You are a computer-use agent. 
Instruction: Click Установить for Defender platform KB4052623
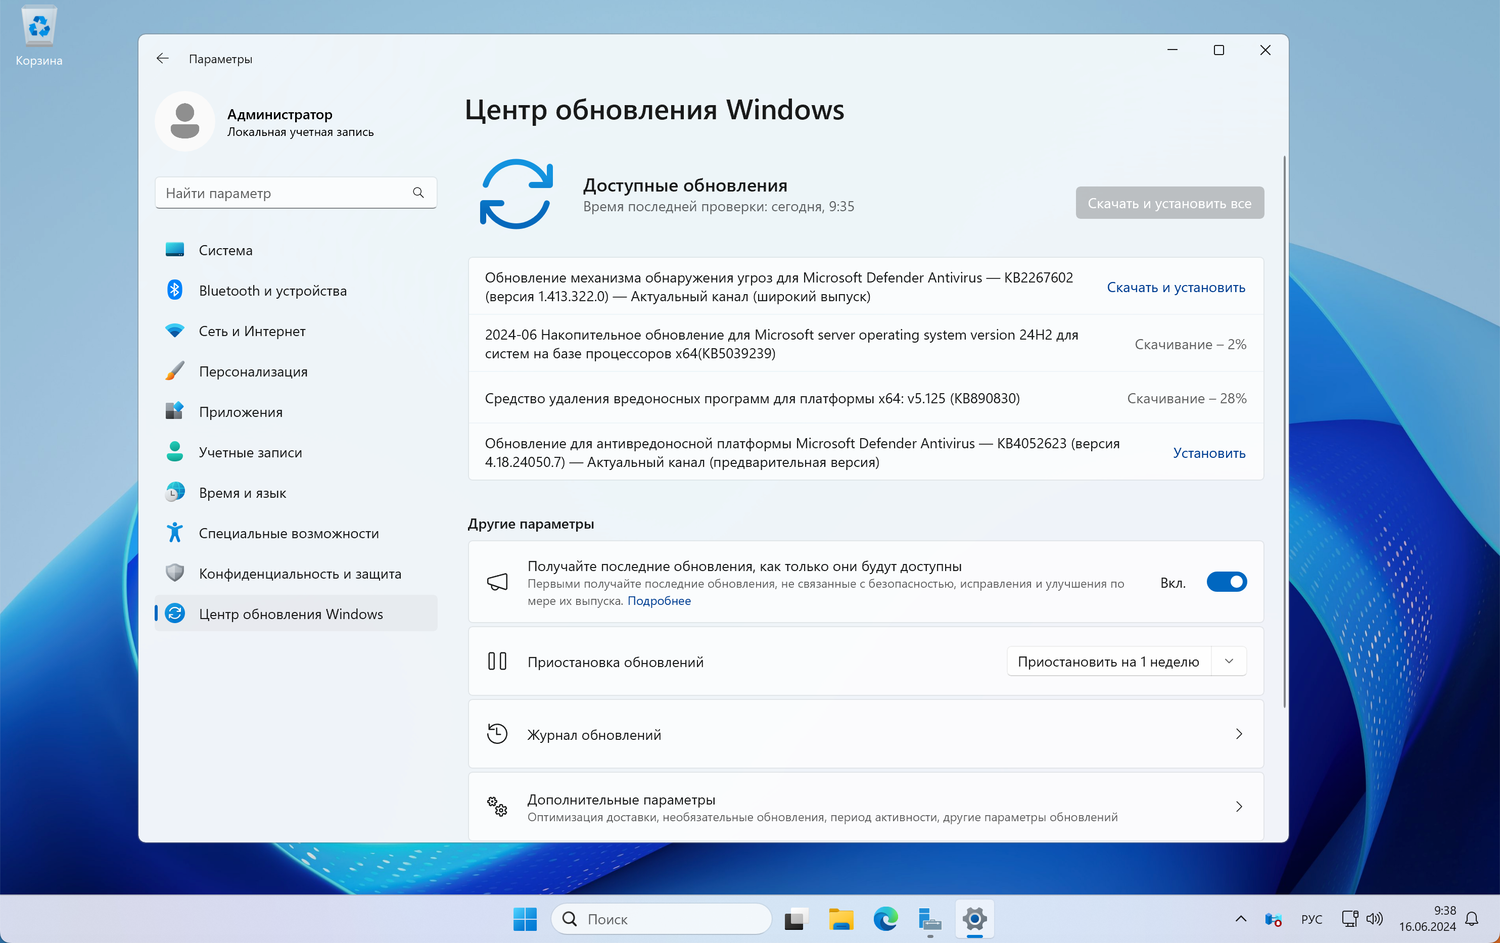point(1209,453)
